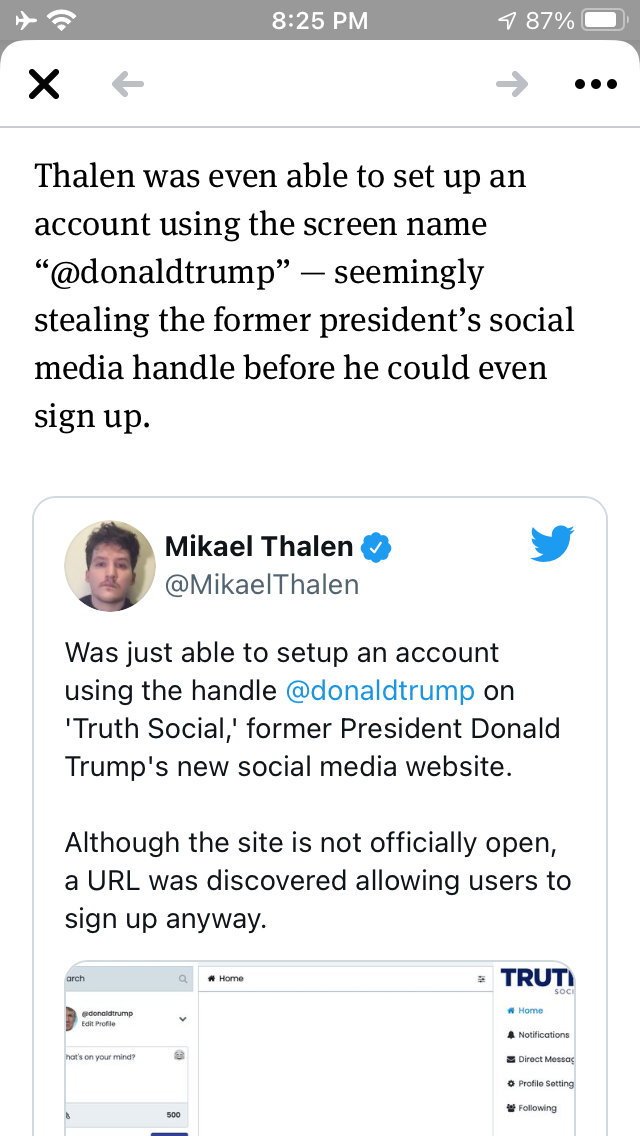Tap the back arrow in browser bar
Image resolution: width=640 pixels, height=1136 pixels.
tap(128, 85)
